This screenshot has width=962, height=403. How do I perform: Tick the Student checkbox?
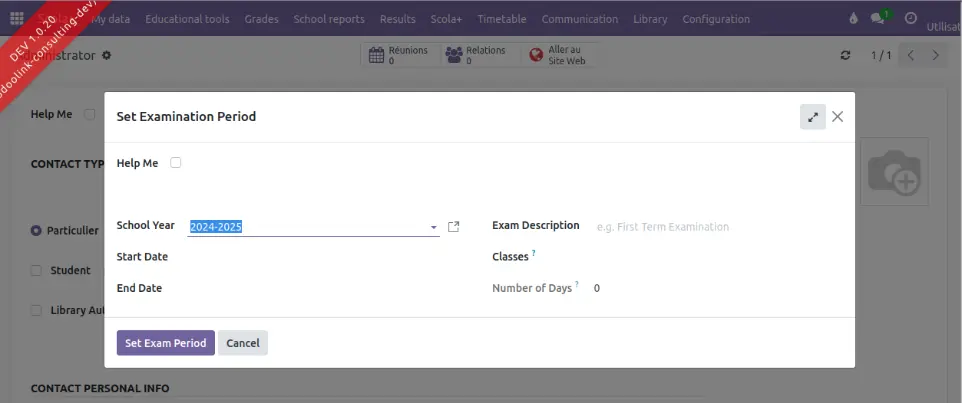[x=36, y=270]
